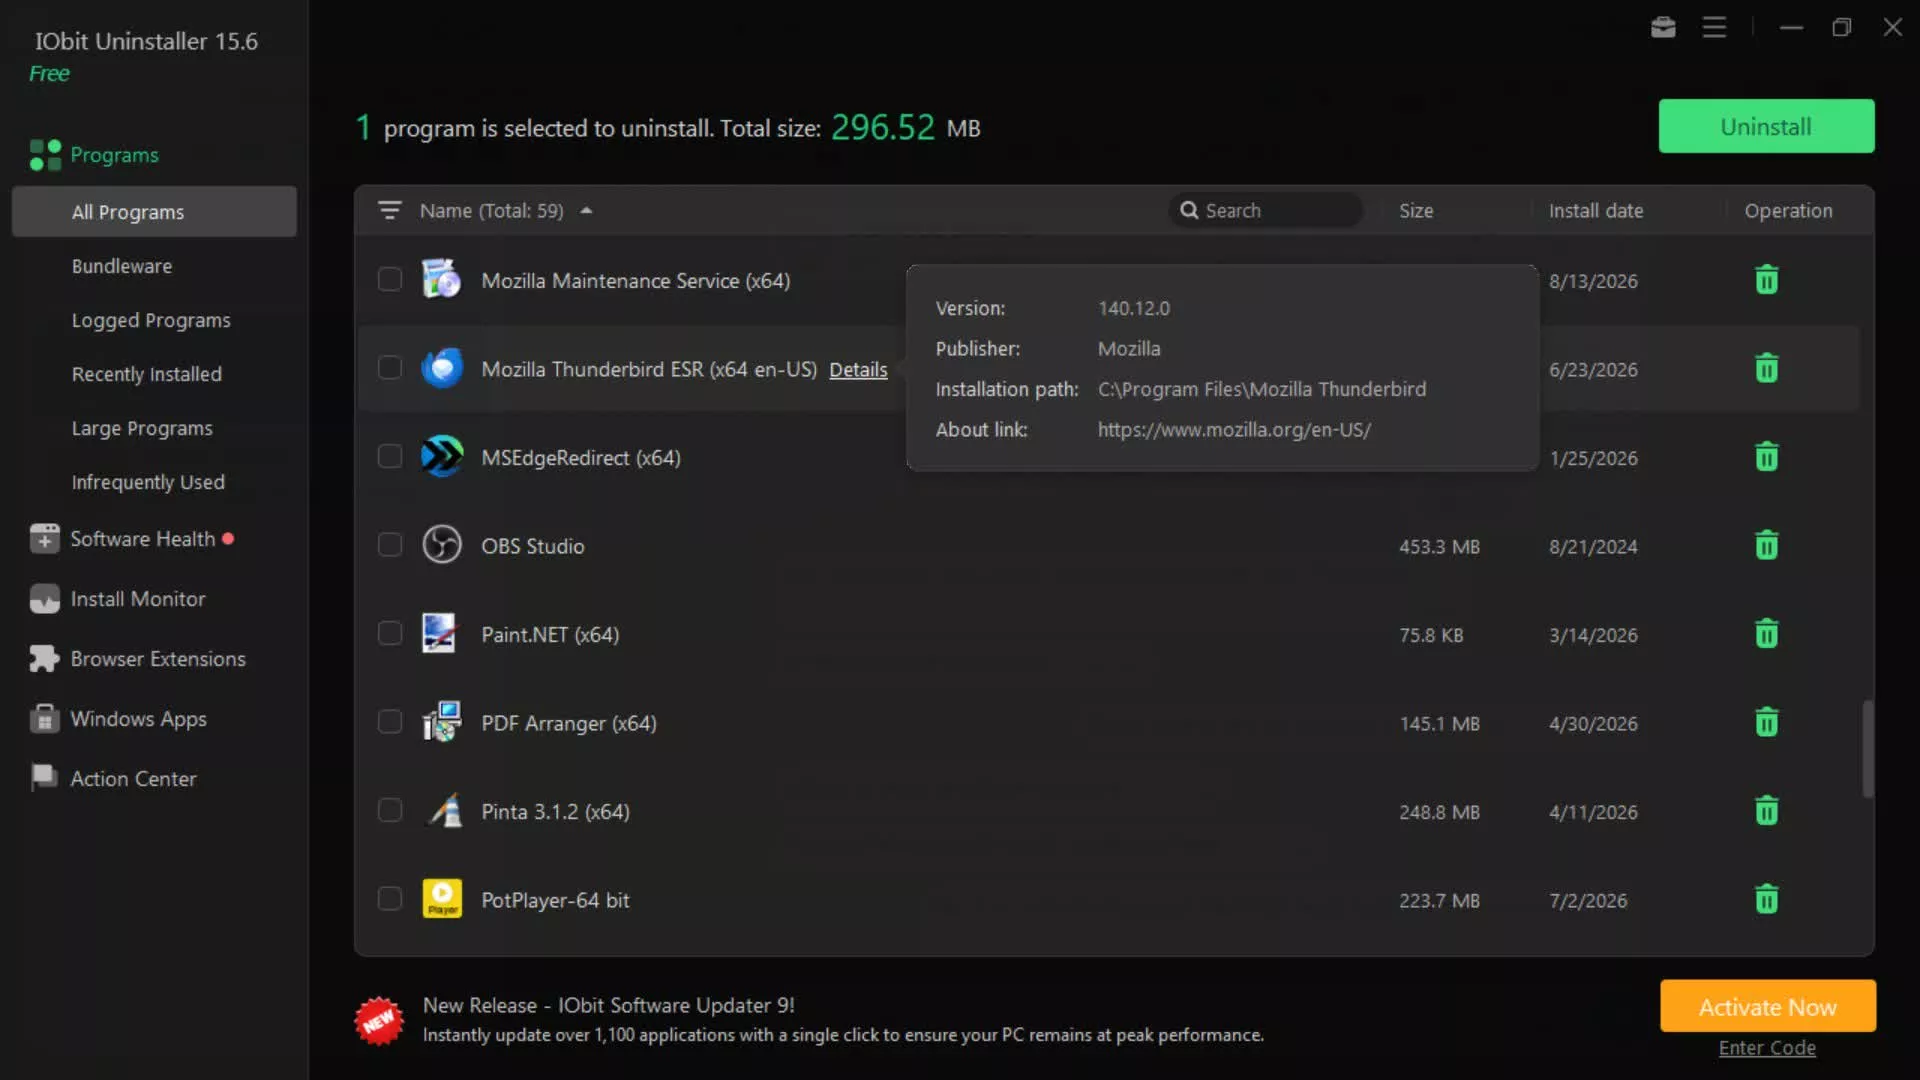This screenshot has height=1080, width=1920.
Task: Click the New Release Software Updater headline
Action: 608,1005
